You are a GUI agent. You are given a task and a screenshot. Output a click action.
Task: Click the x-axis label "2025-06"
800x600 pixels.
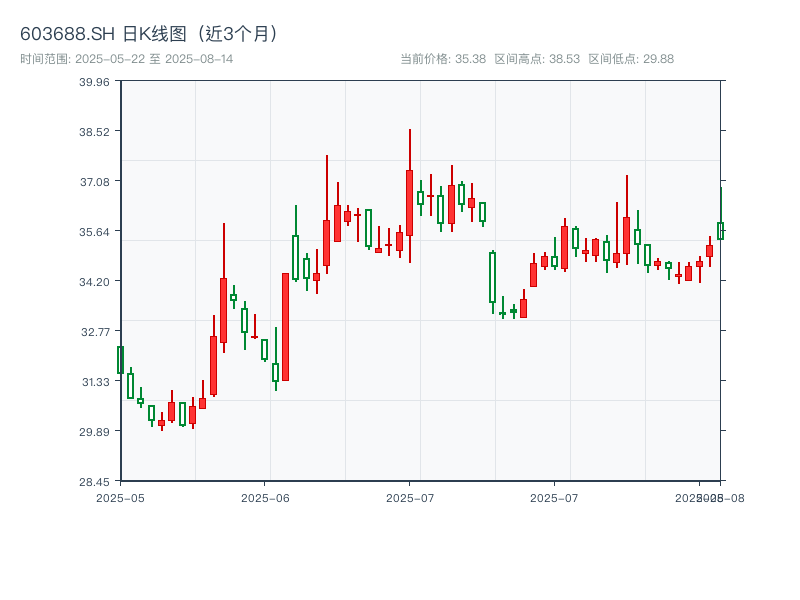click(x=265, y=498)
